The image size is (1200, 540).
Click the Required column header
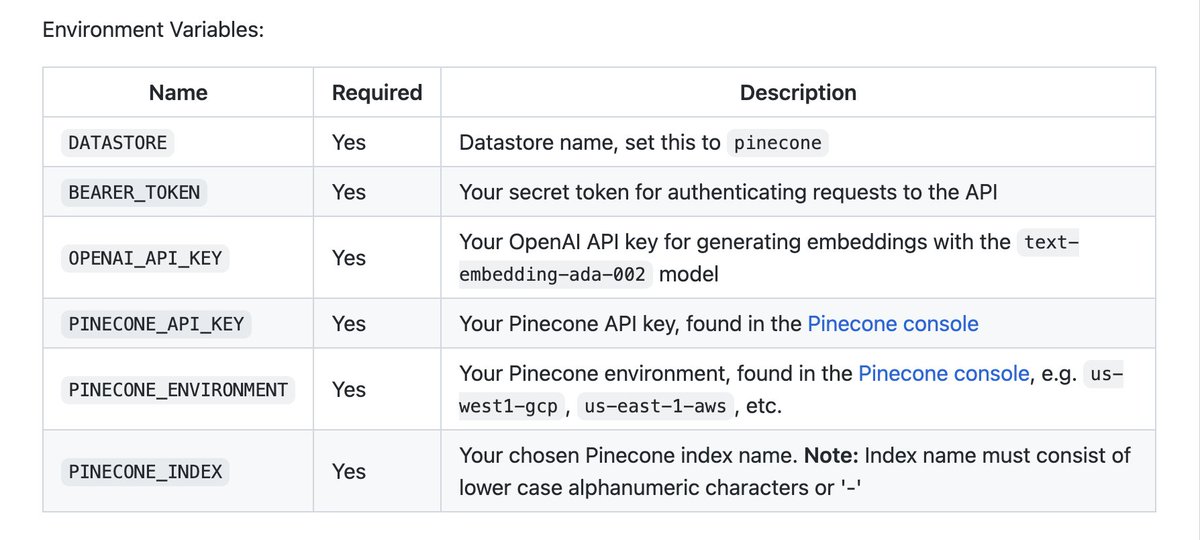coord(377,93)
